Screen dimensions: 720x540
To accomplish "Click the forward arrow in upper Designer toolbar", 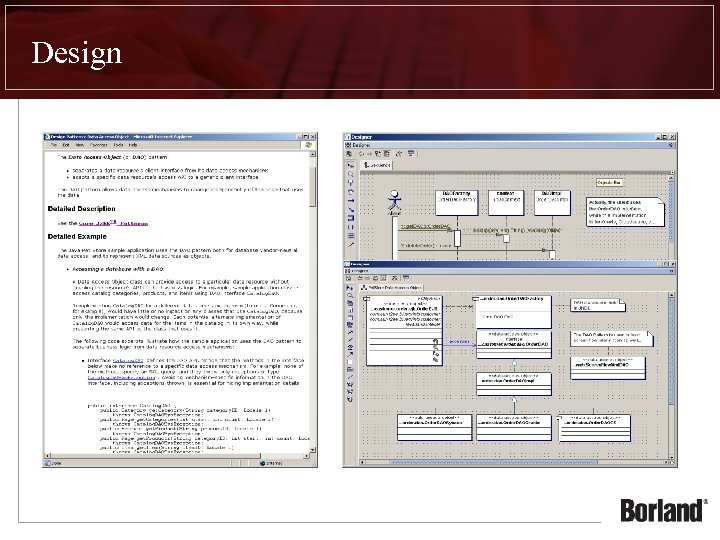I will tap(369, 154).
